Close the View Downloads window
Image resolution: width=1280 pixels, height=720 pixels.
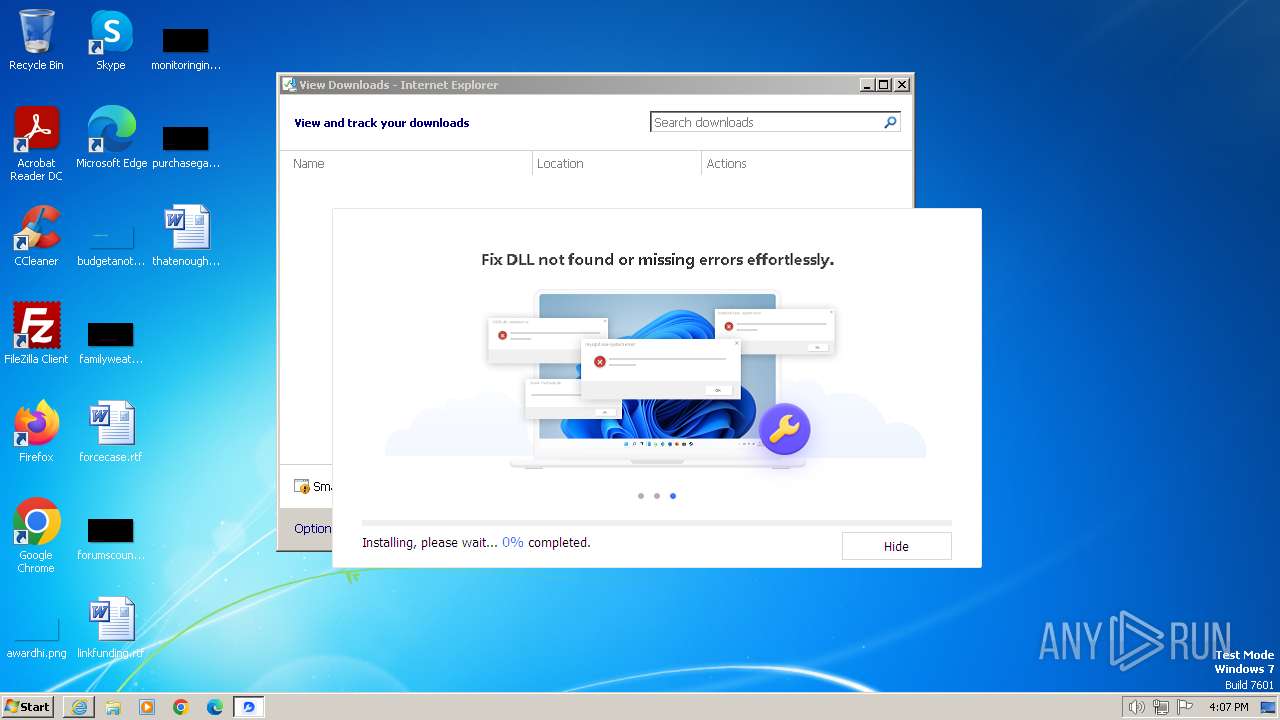[902, 85]
